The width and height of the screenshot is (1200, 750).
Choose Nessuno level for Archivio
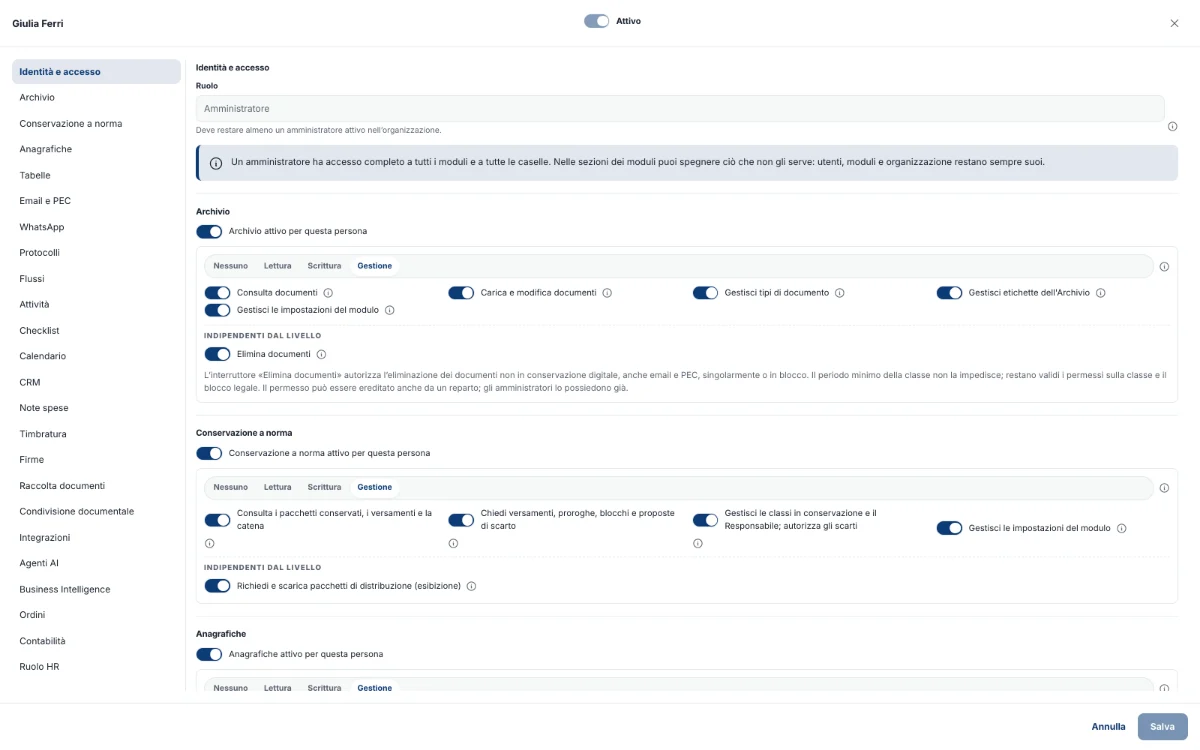(x=231, y=266)
